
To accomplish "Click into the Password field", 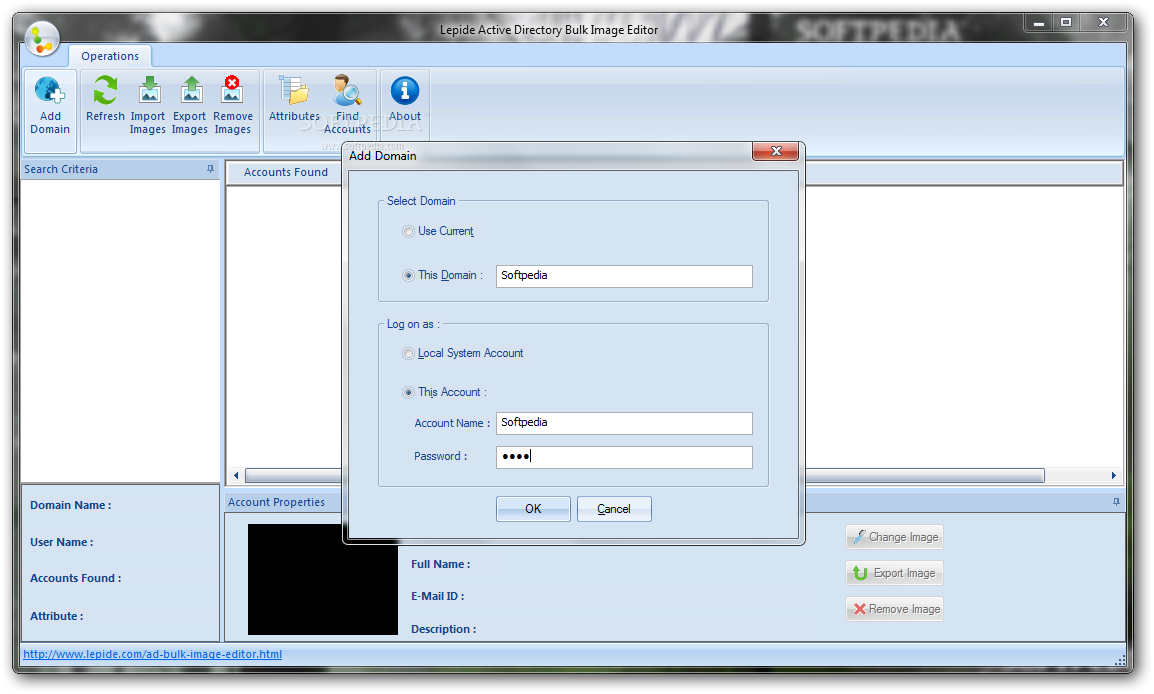I will coord(624,457).
